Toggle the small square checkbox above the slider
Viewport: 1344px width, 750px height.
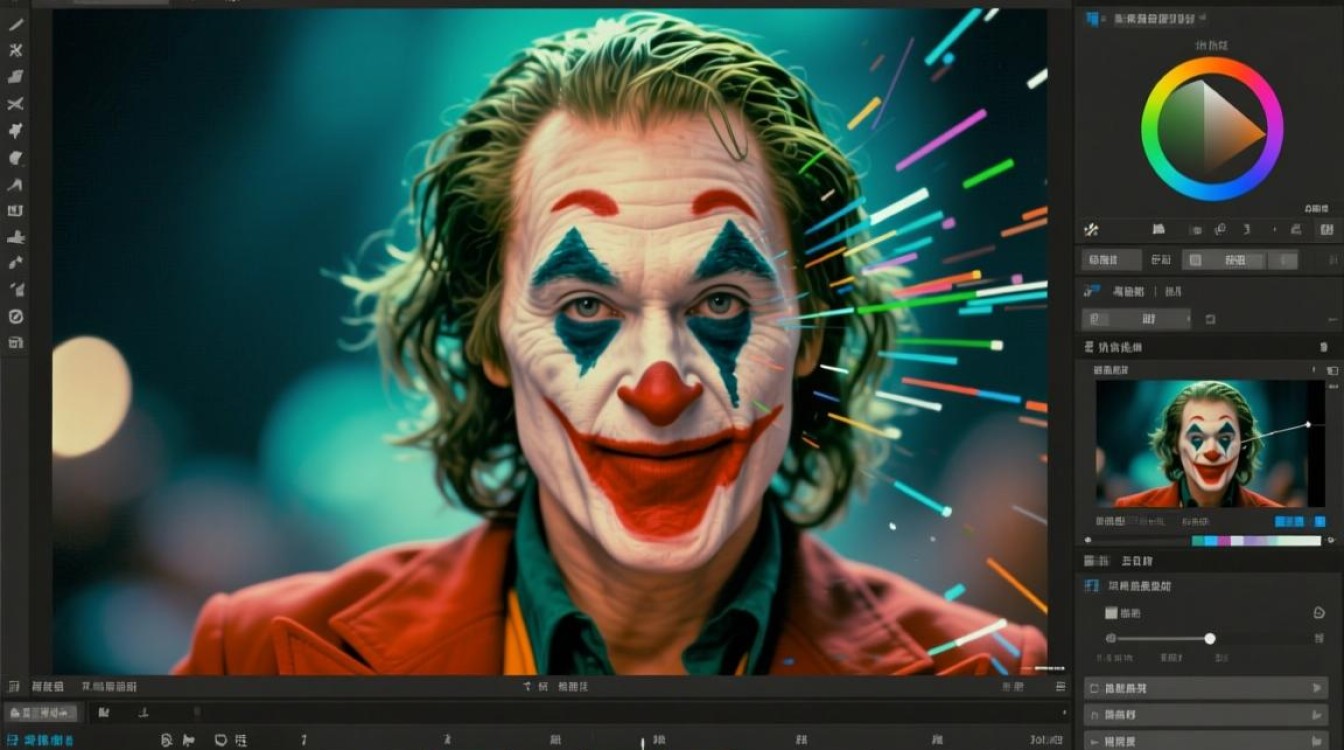pos(1110,613)
